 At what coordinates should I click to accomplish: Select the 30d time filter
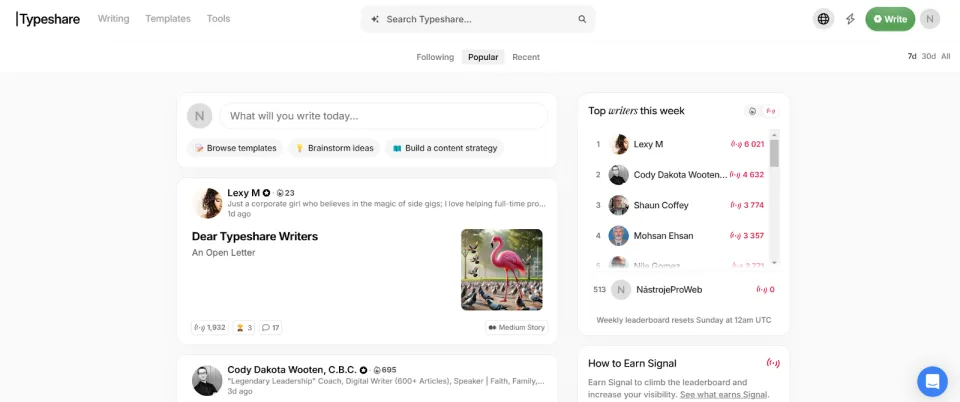929,56
